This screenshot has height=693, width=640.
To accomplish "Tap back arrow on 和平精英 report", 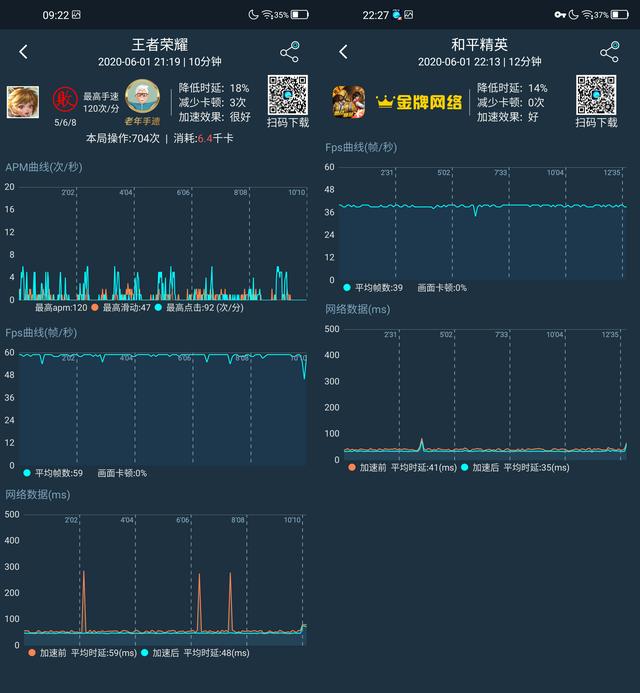I will click(x=343, y=52).
